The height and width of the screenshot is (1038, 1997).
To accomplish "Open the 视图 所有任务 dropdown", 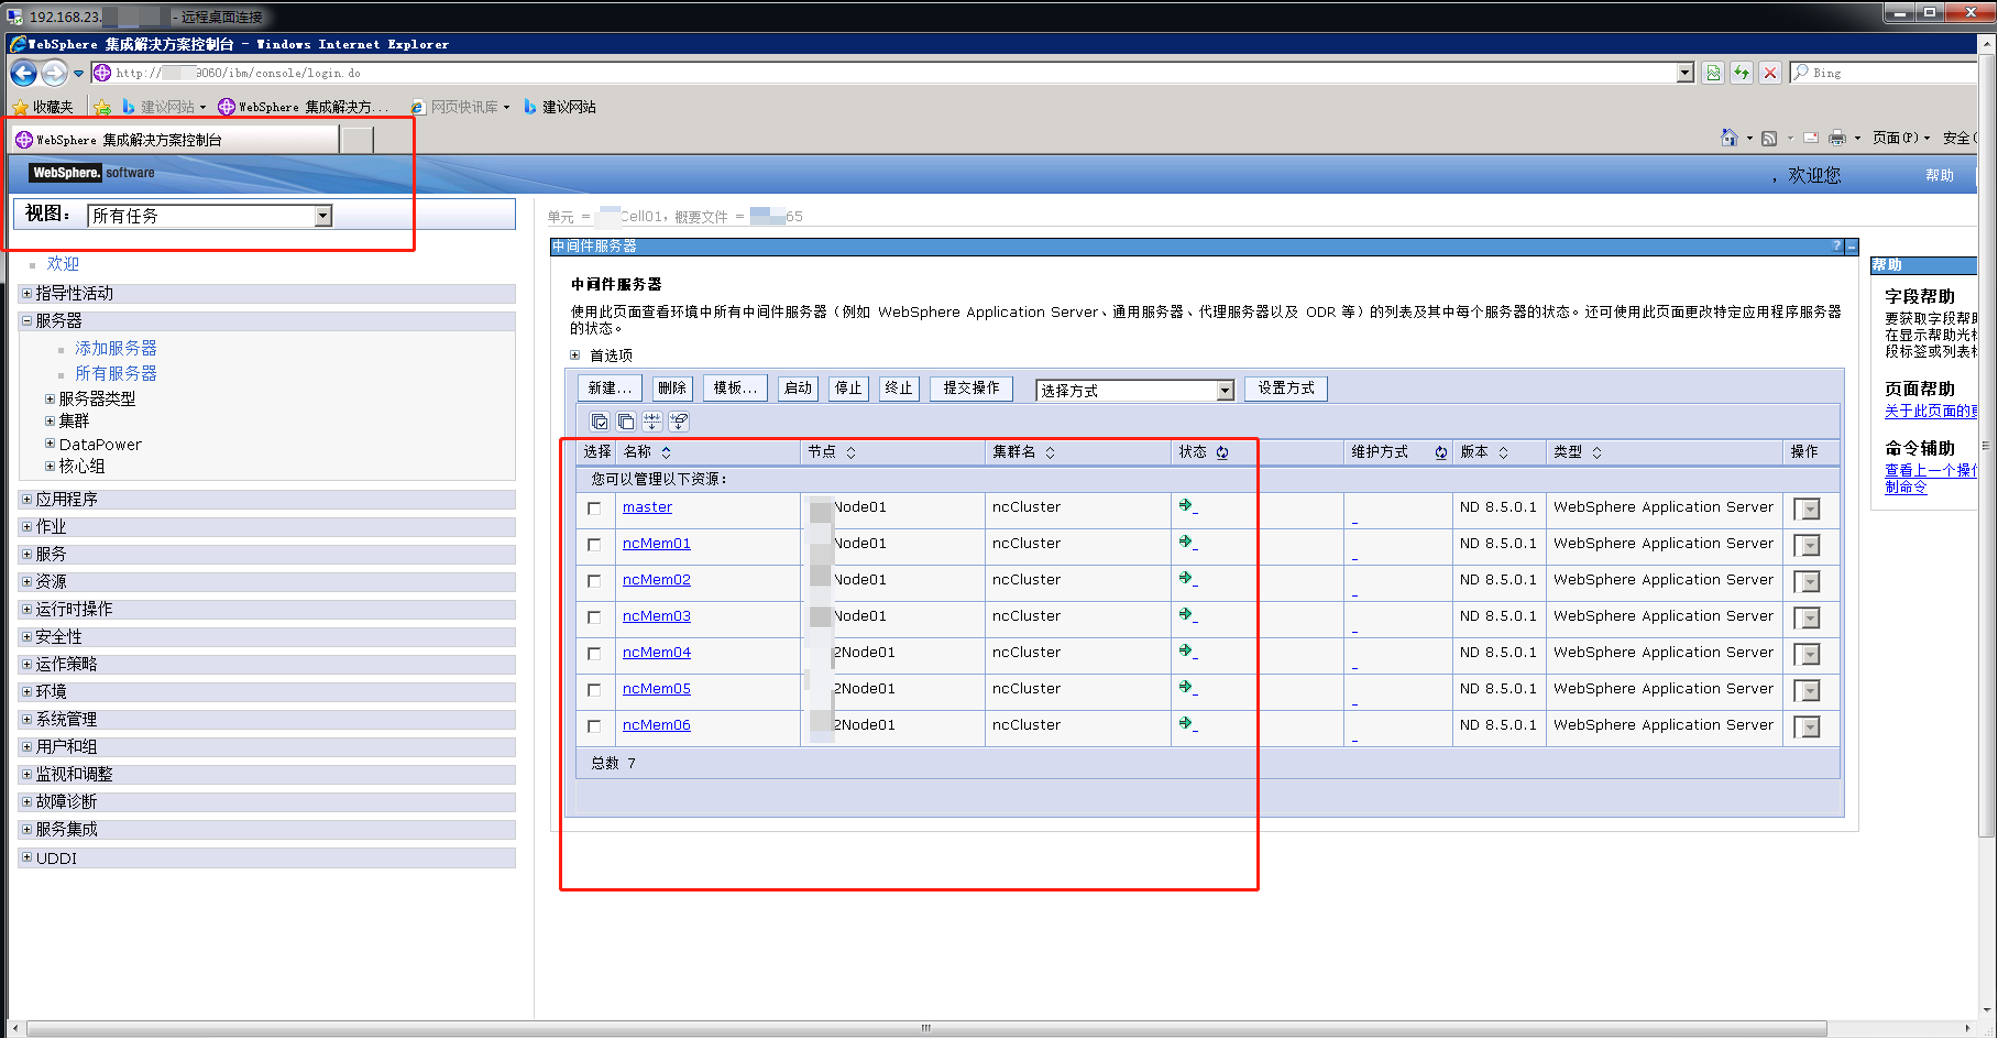I will click(x=322, y=216).
